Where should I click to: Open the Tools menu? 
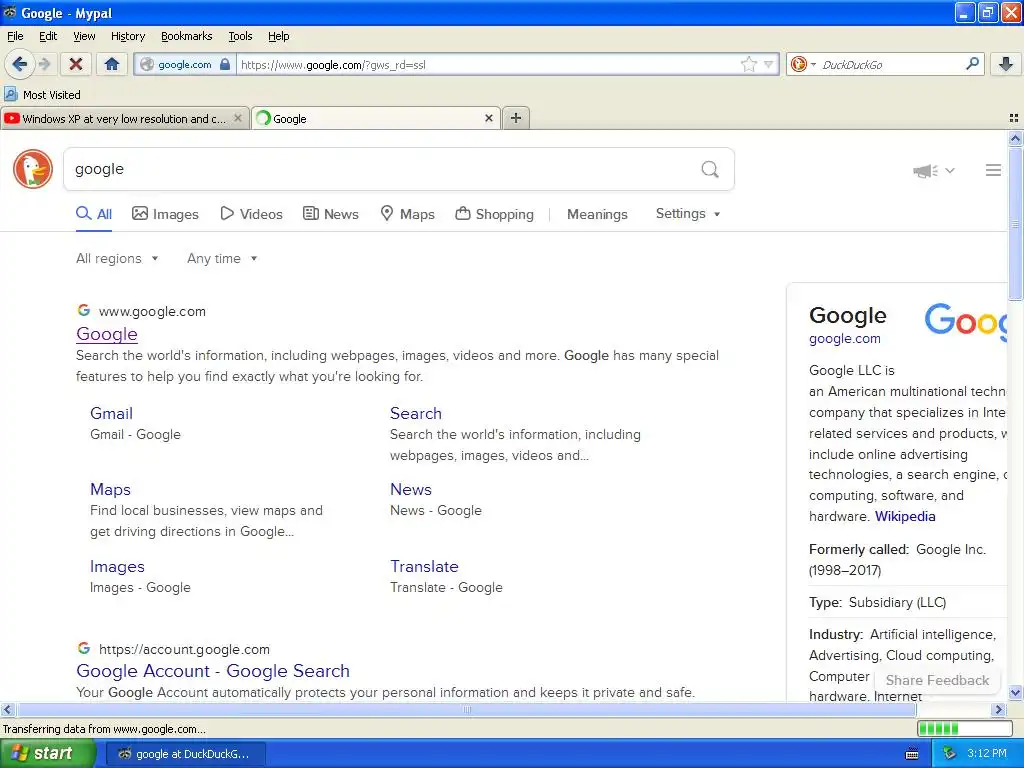click(x=240, y=36)
